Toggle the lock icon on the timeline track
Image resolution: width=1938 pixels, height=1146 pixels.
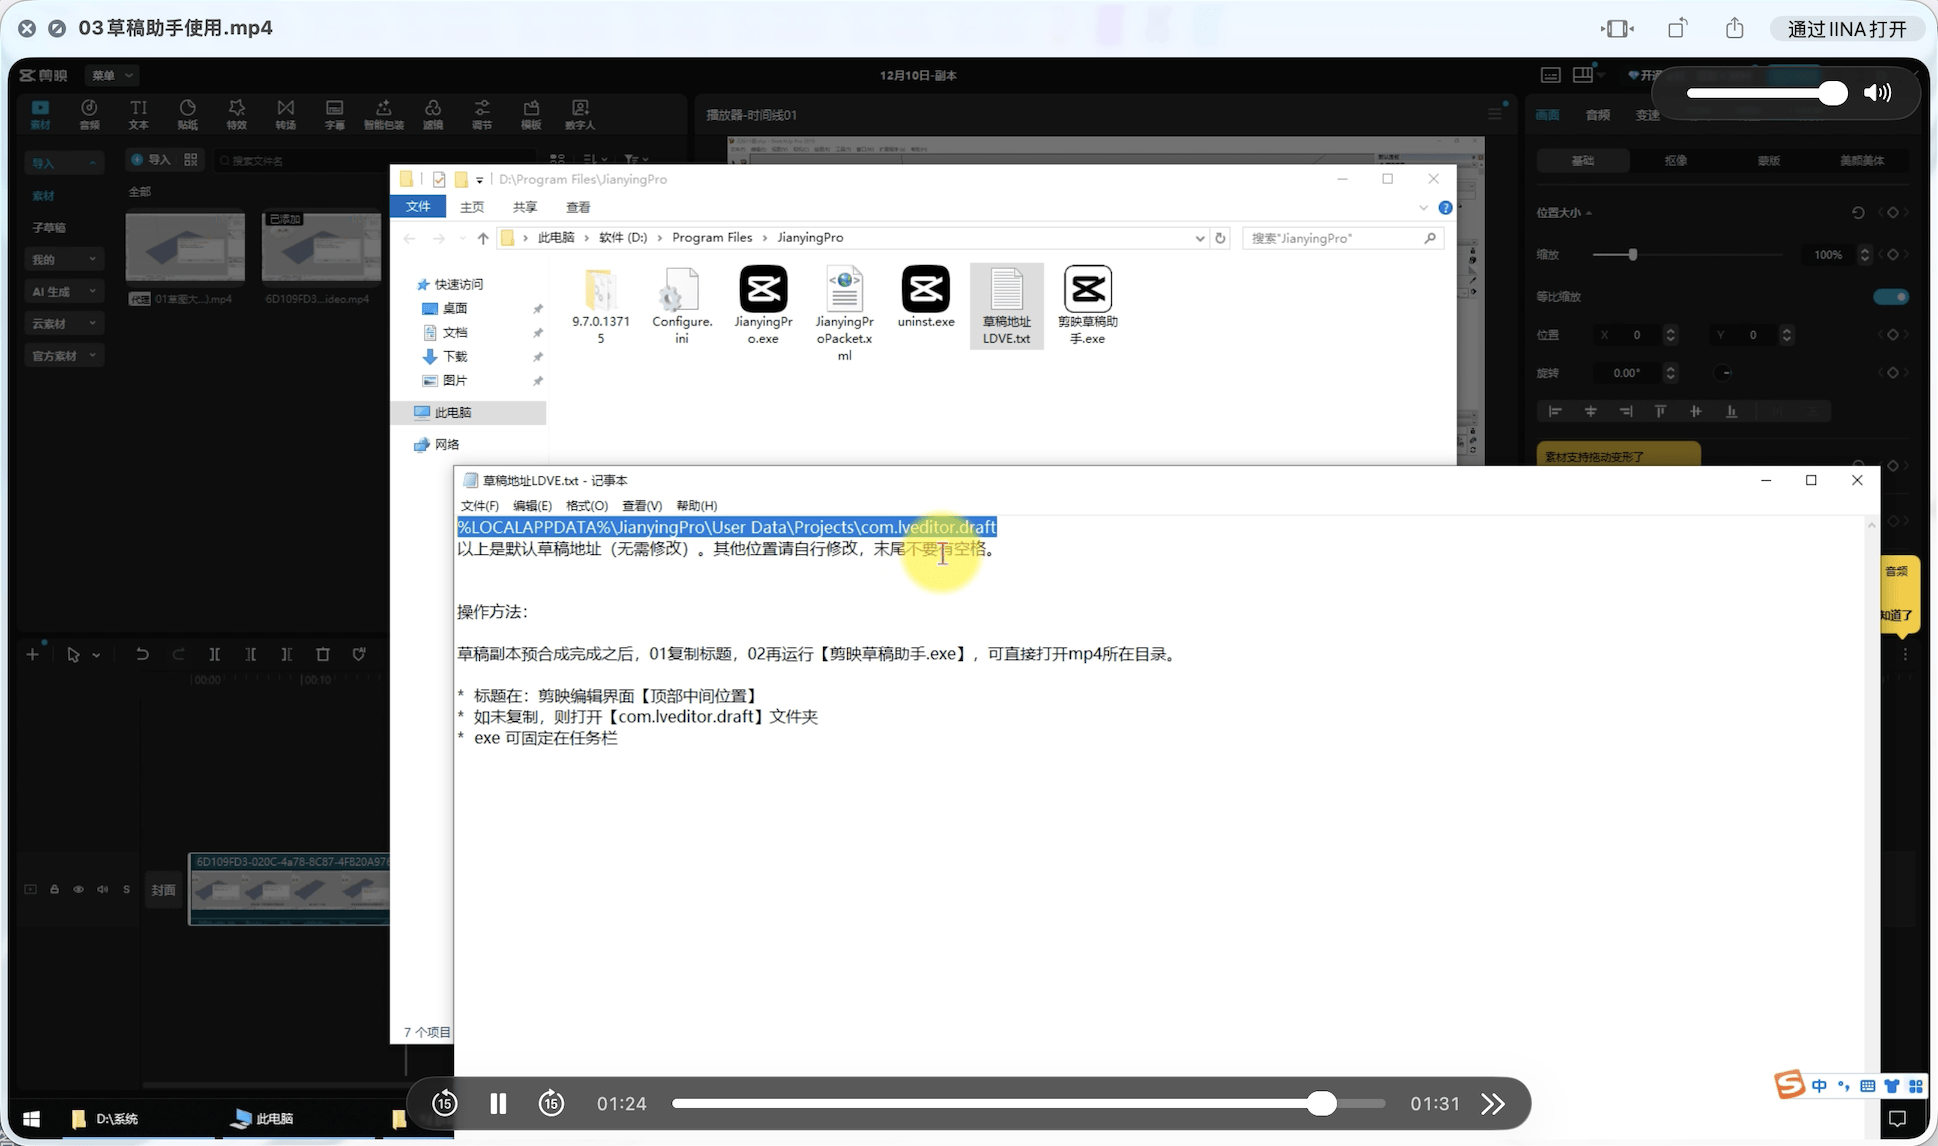[54, 889]
